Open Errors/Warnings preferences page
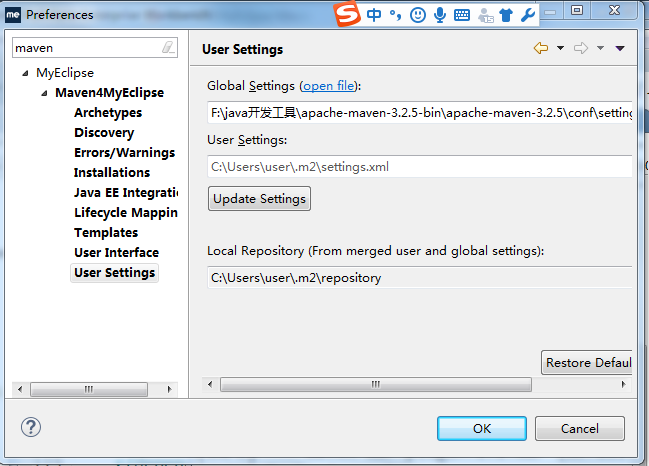 (125, 153)
